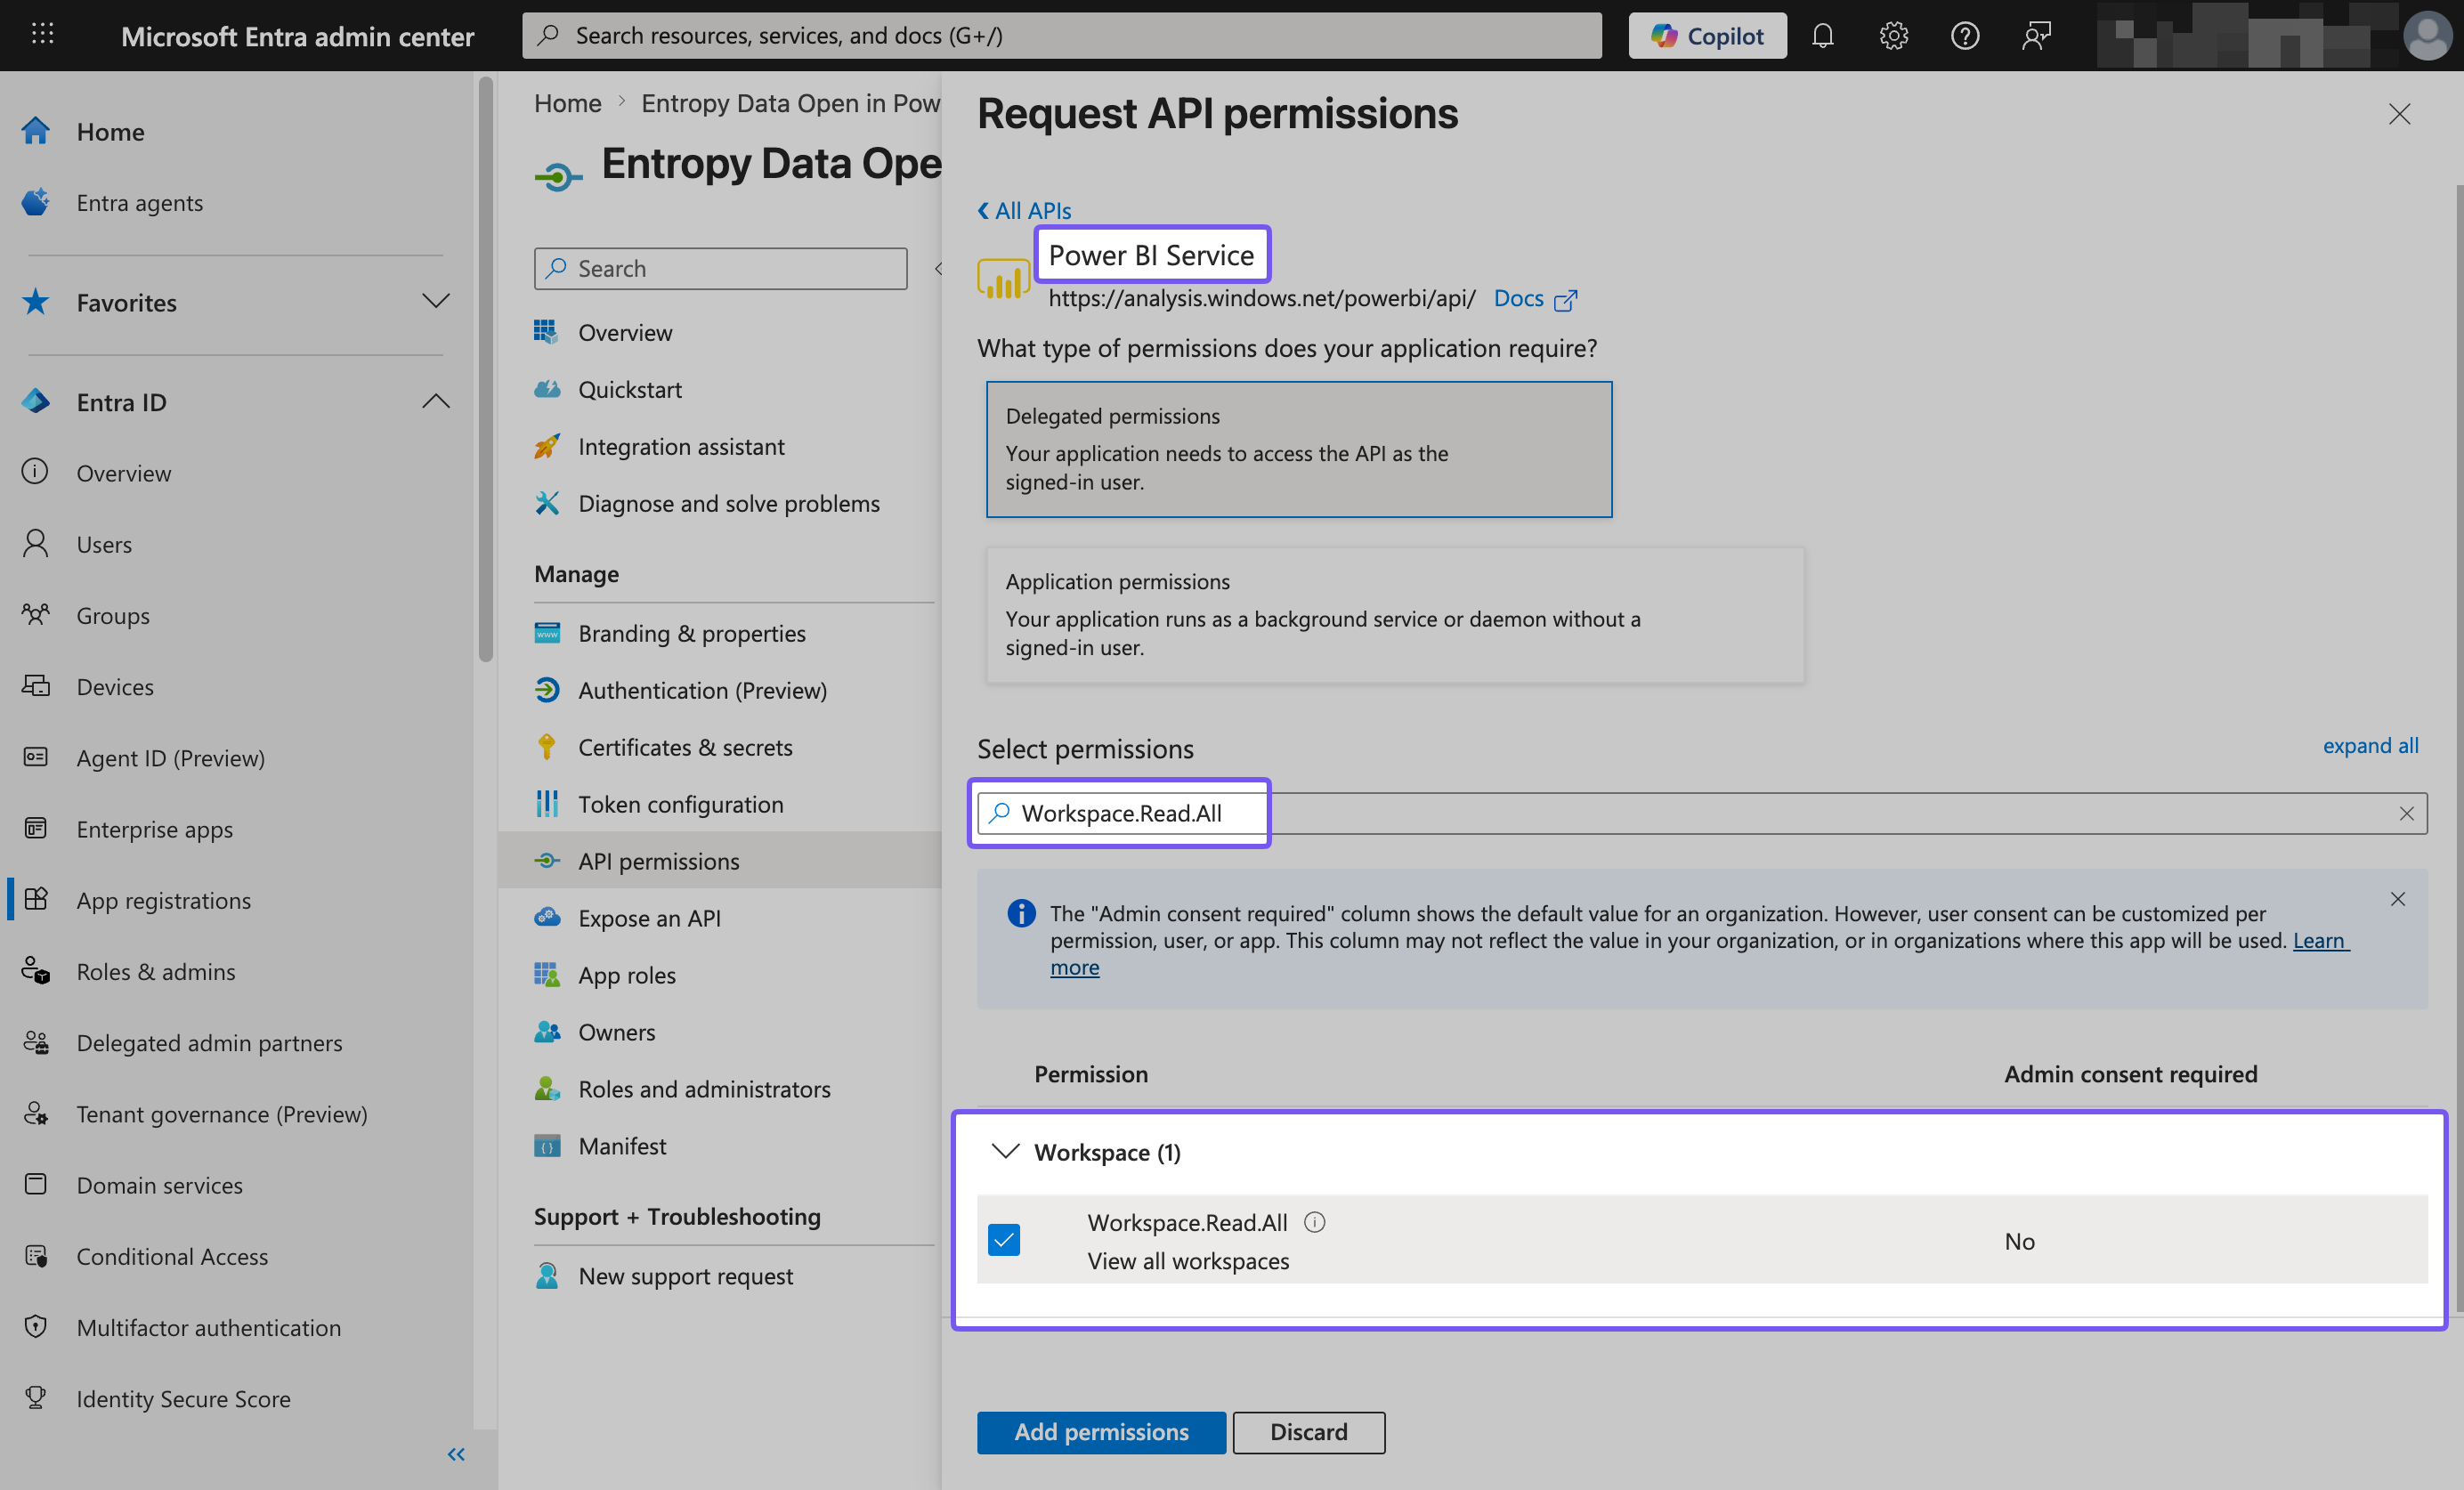Click Add permissions button
Image resolution: width=2464 pixels, height=1490 pixels.
[x=1101, y=1432]
